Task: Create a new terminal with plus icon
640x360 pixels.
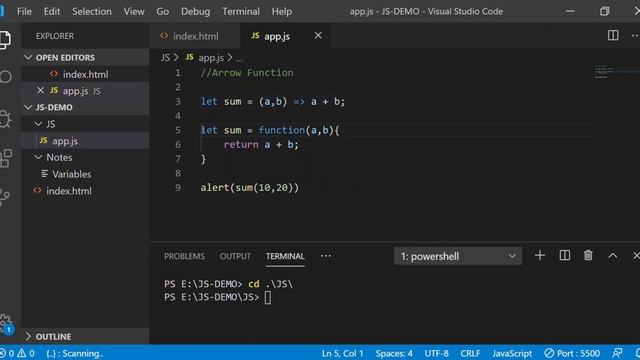Action: pyautogui.click(x=540, y=256)
